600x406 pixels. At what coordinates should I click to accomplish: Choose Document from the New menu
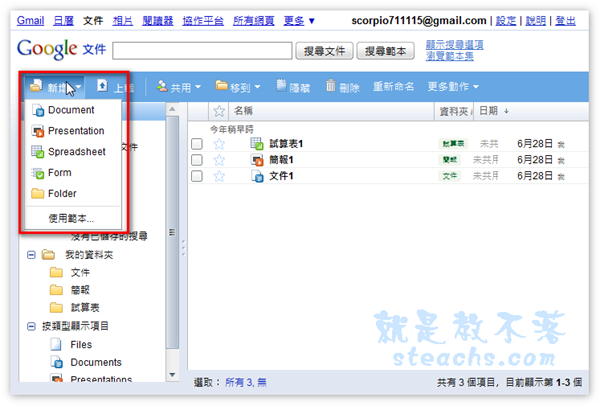tap(71, 110)
